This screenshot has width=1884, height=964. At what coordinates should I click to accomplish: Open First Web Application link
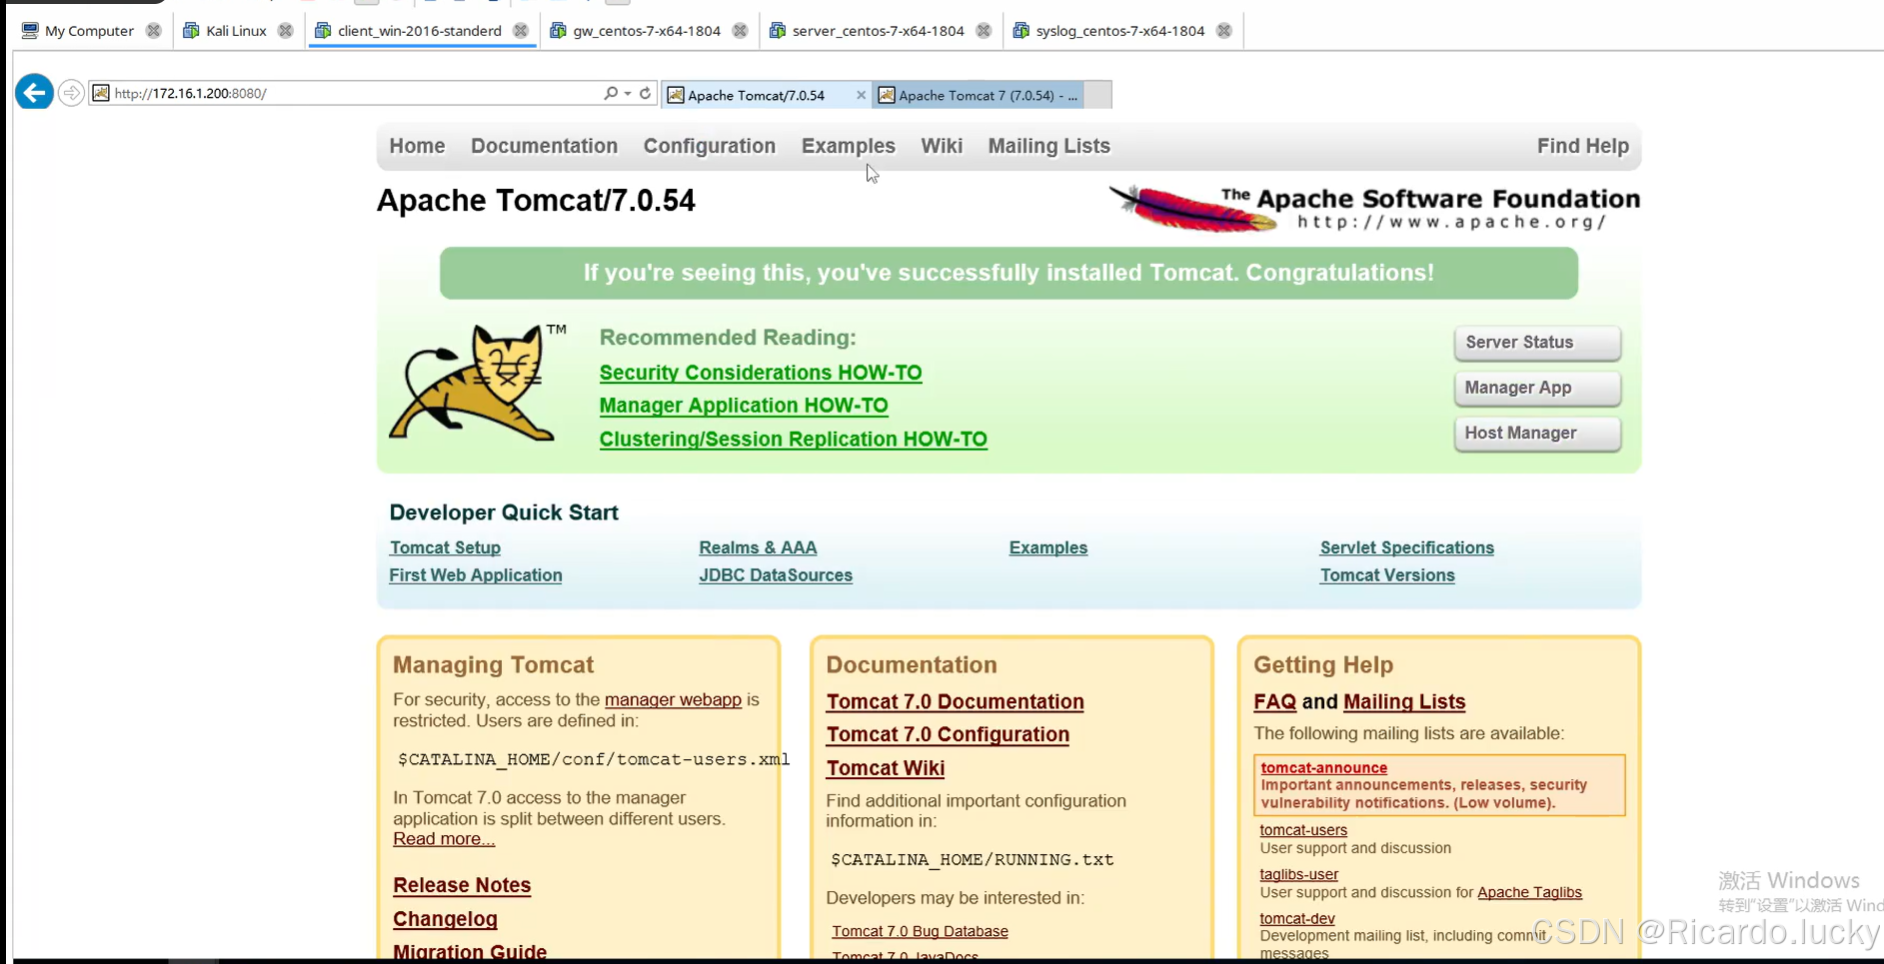point(475,575)
